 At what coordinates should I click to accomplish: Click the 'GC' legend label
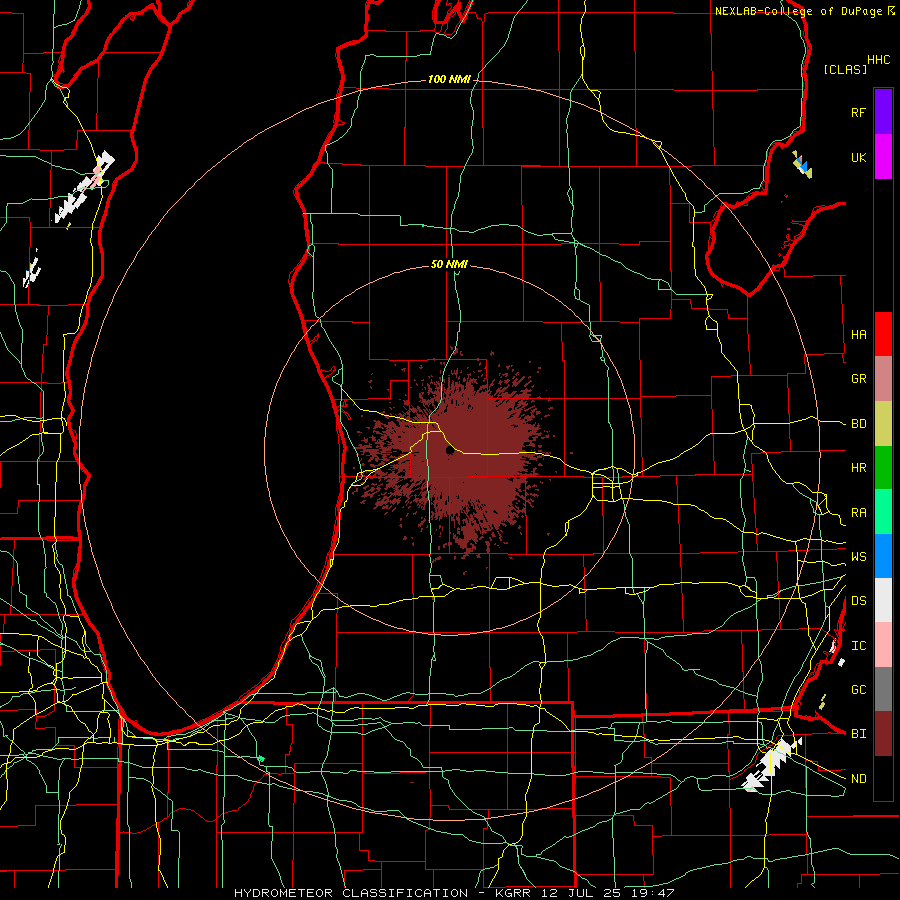[x=859, y=690]
